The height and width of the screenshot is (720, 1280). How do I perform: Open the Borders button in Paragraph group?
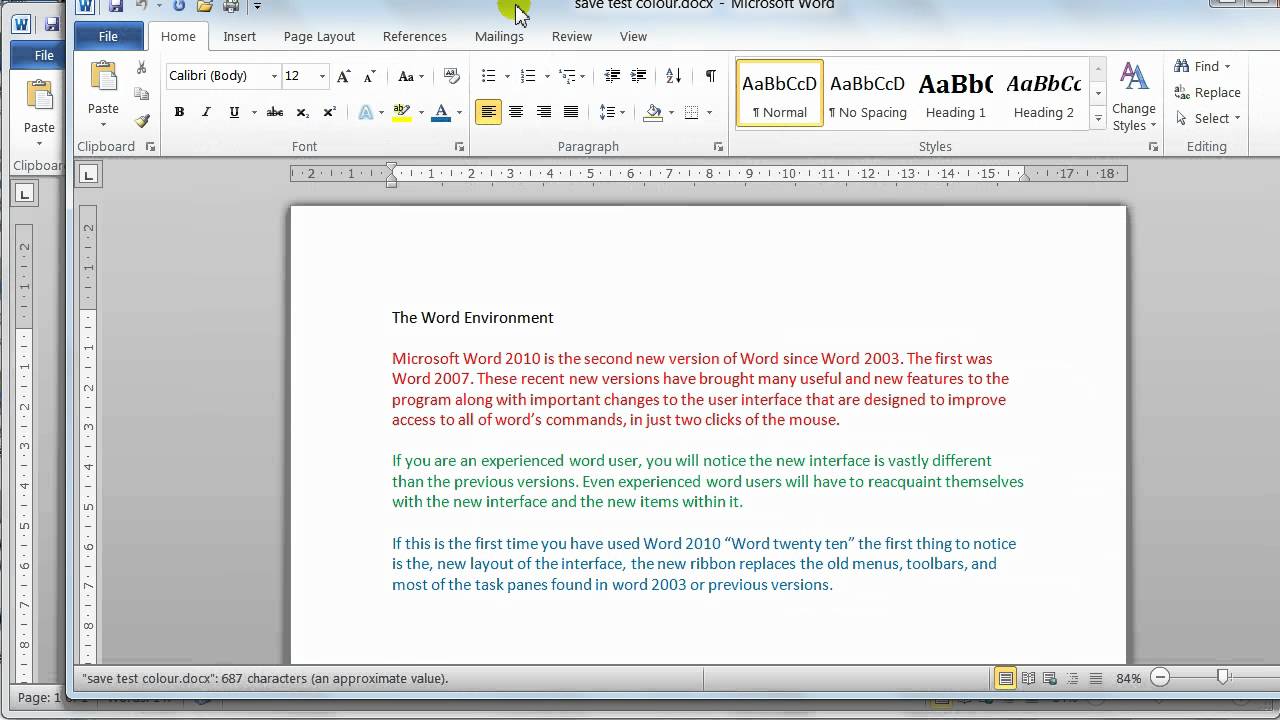click(691, 112)
